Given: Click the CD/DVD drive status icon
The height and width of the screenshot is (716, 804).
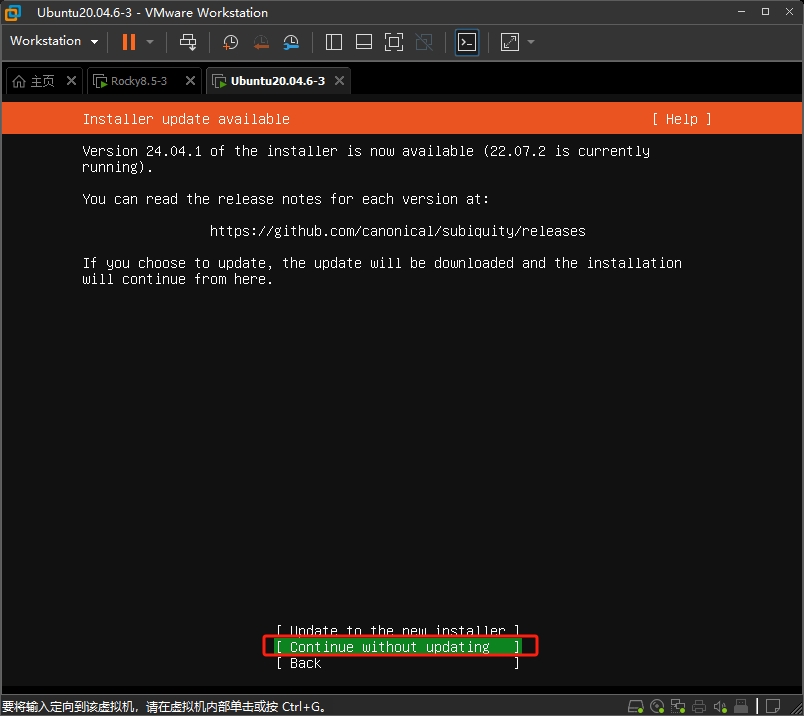Looking at the screenshot, I should pyautogui.click(x=657, y=706).
